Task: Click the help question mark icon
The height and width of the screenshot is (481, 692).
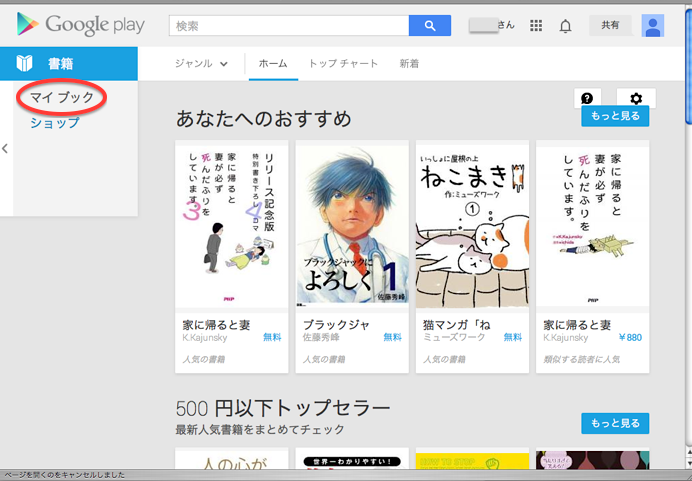Action: [587, 98]
